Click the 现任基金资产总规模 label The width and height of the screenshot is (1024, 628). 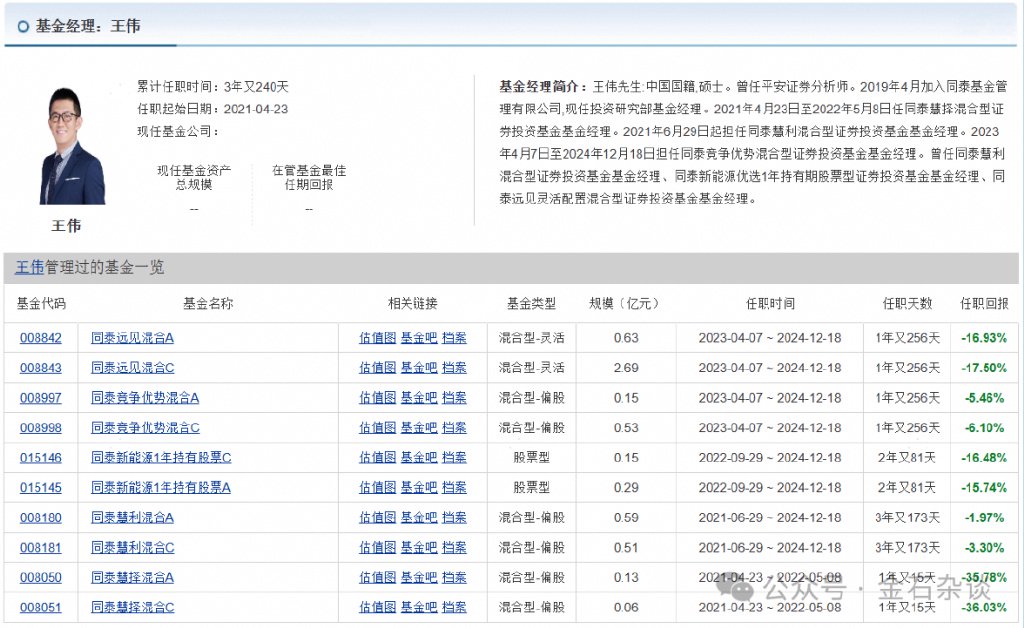click(194, 178)
